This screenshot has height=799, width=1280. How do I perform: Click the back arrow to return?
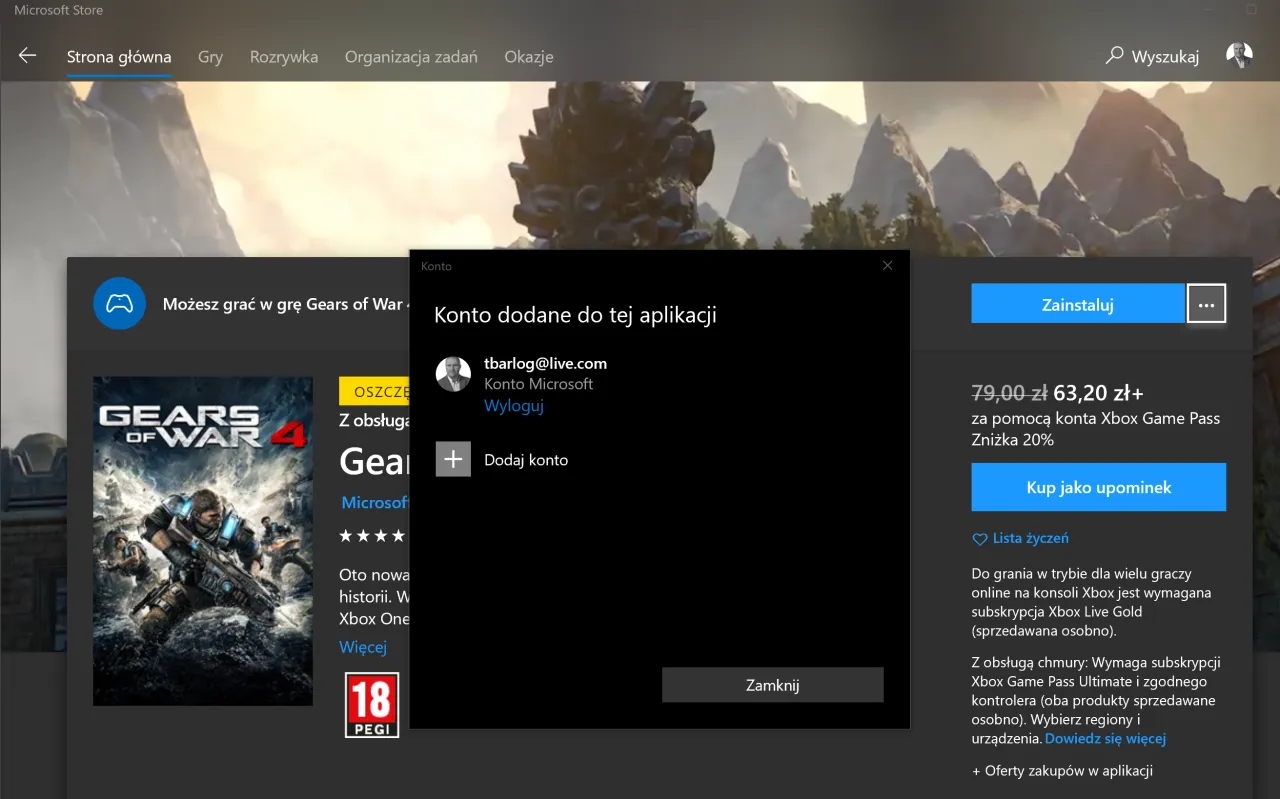[x=26, y=55]
